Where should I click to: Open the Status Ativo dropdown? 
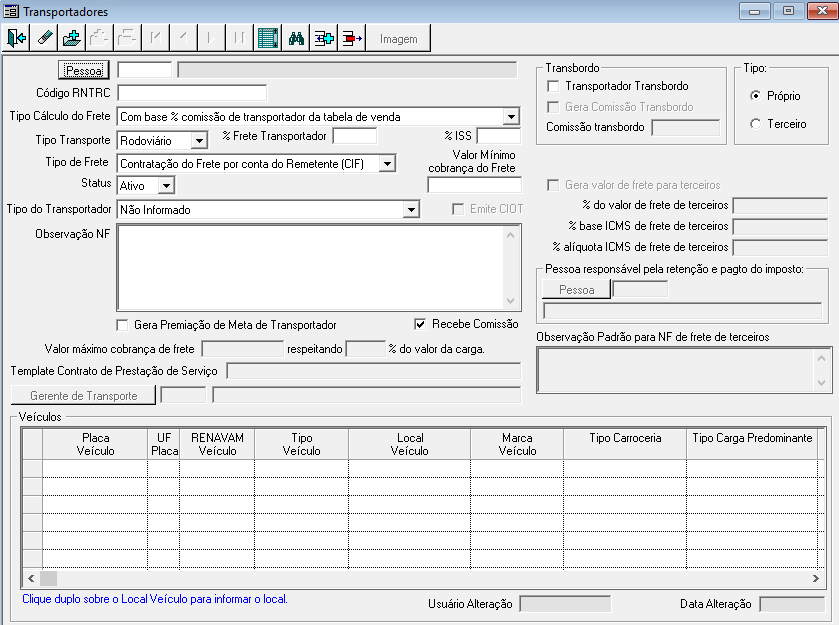click(x=166, y=186)
